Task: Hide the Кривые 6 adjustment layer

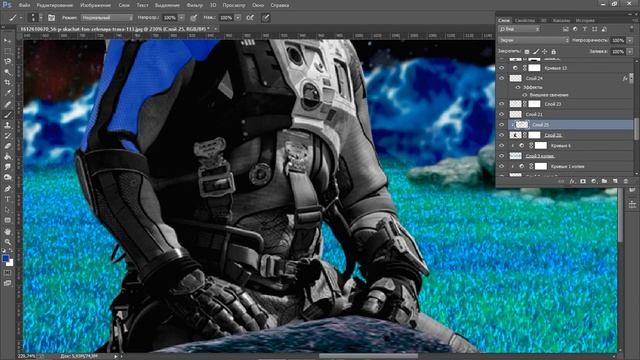Action: 502,145
